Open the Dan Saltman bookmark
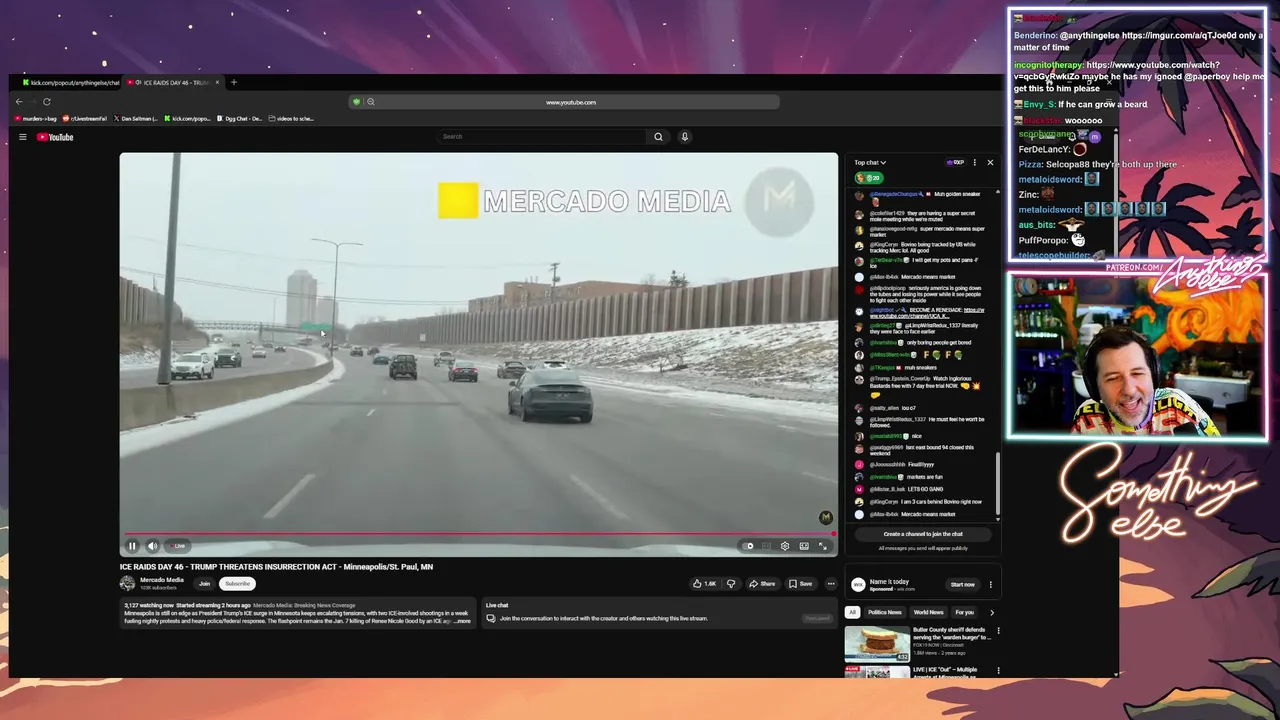The height and width of the screenshot is (720, 1280). coord(137,119)
